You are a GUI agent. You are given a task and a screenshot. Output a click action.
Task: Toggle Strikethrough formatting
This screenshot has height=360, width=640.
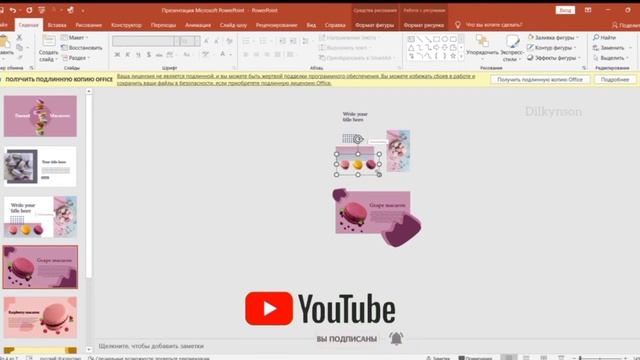tap(159, 54)
